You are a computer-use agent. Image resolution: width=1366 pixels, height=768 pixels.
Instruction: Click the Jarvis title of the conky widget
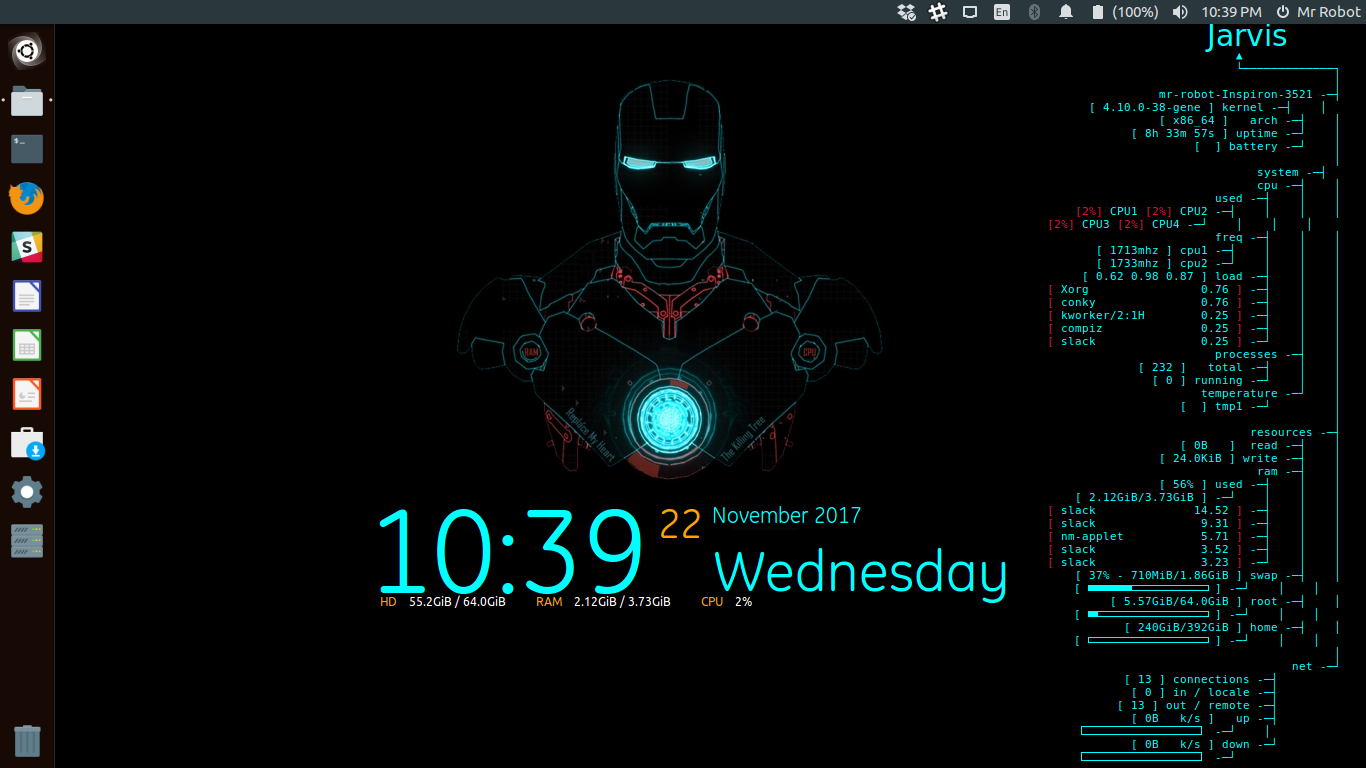click(x=1246, y=36)
